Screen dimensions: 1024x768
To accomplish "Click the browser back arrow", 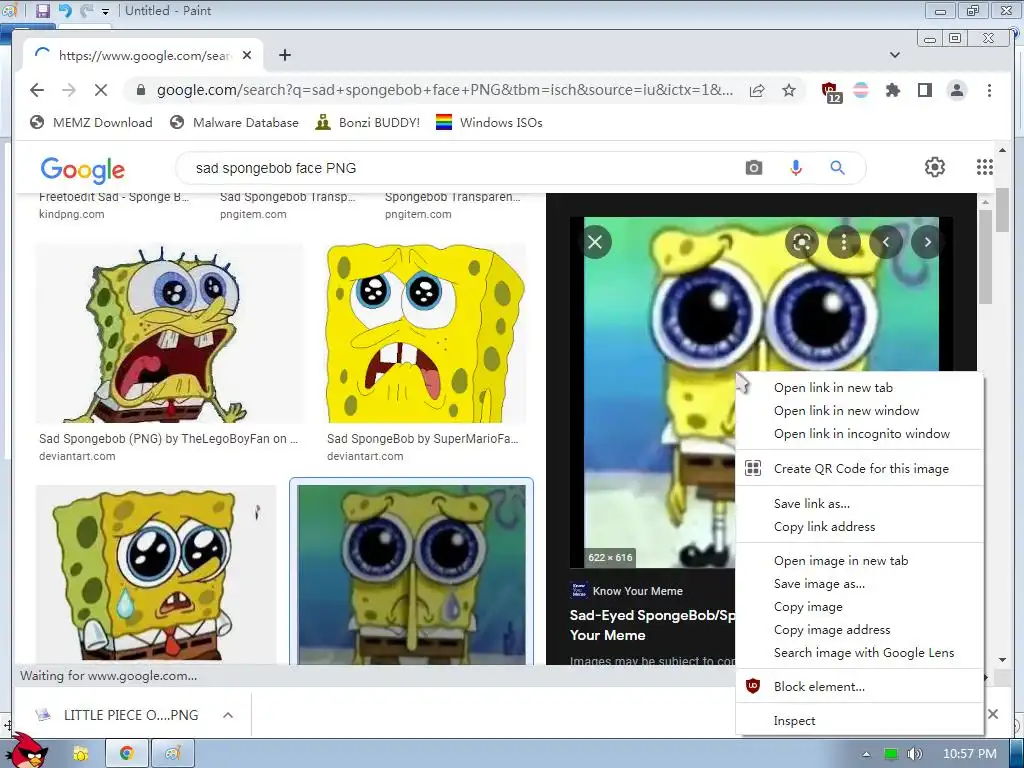I will pyautogui.click(x=37, y=90).
